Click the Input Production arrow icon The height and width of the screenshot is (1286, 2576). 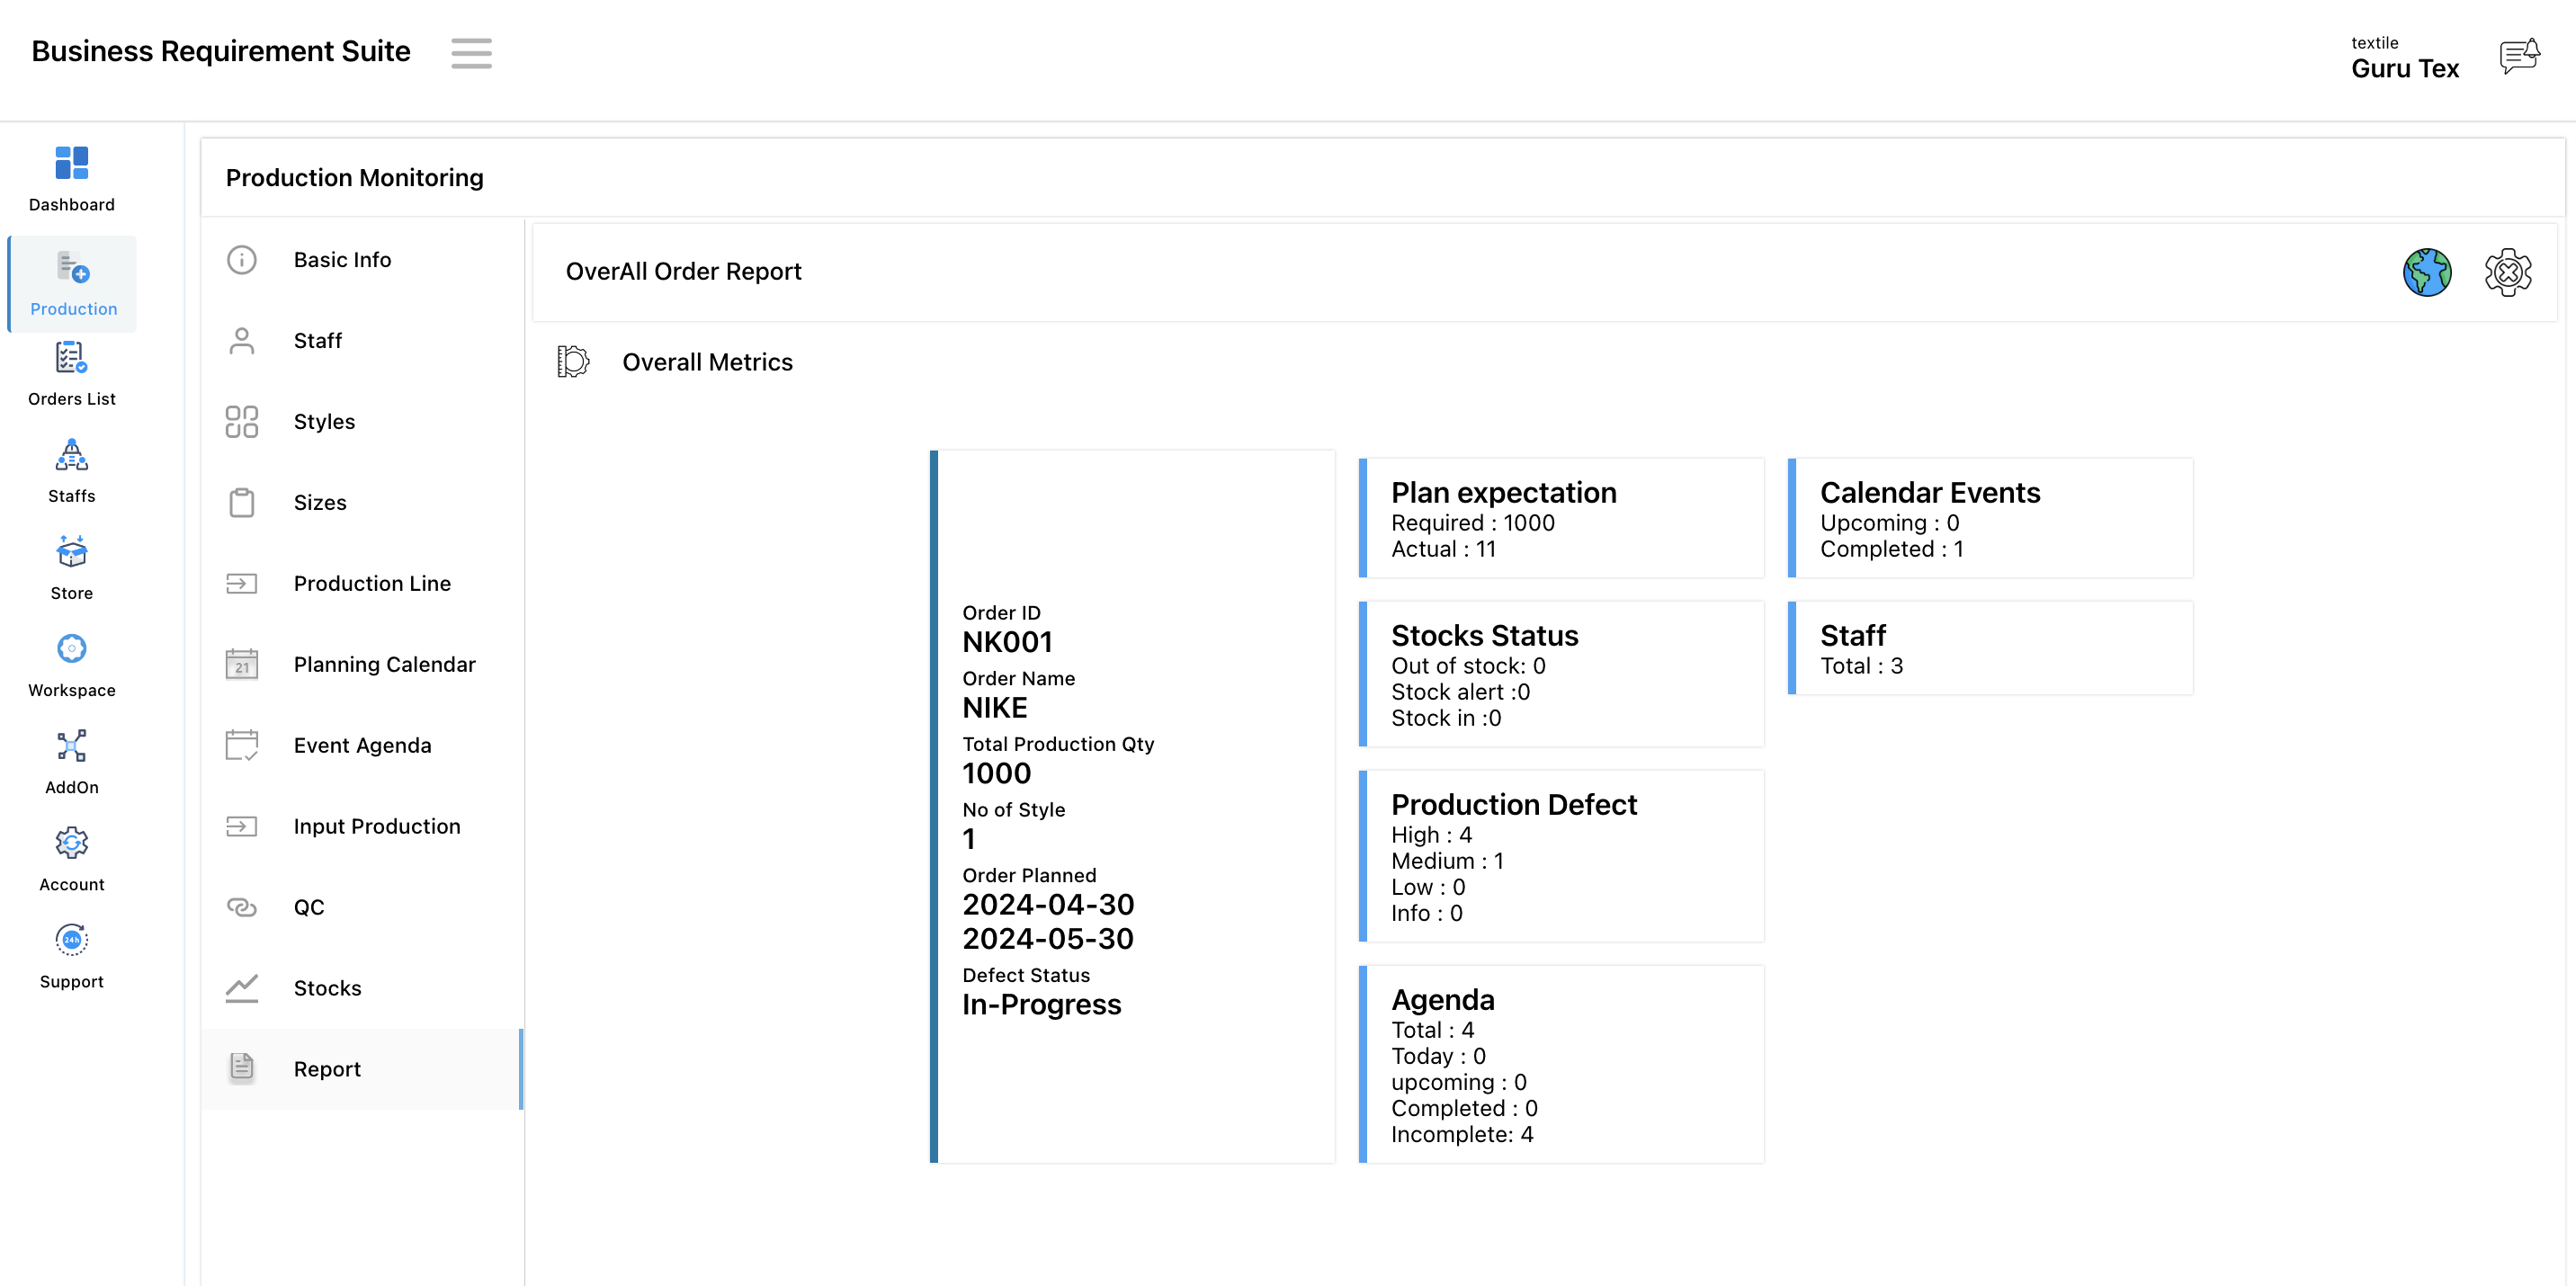click(242, 827)
